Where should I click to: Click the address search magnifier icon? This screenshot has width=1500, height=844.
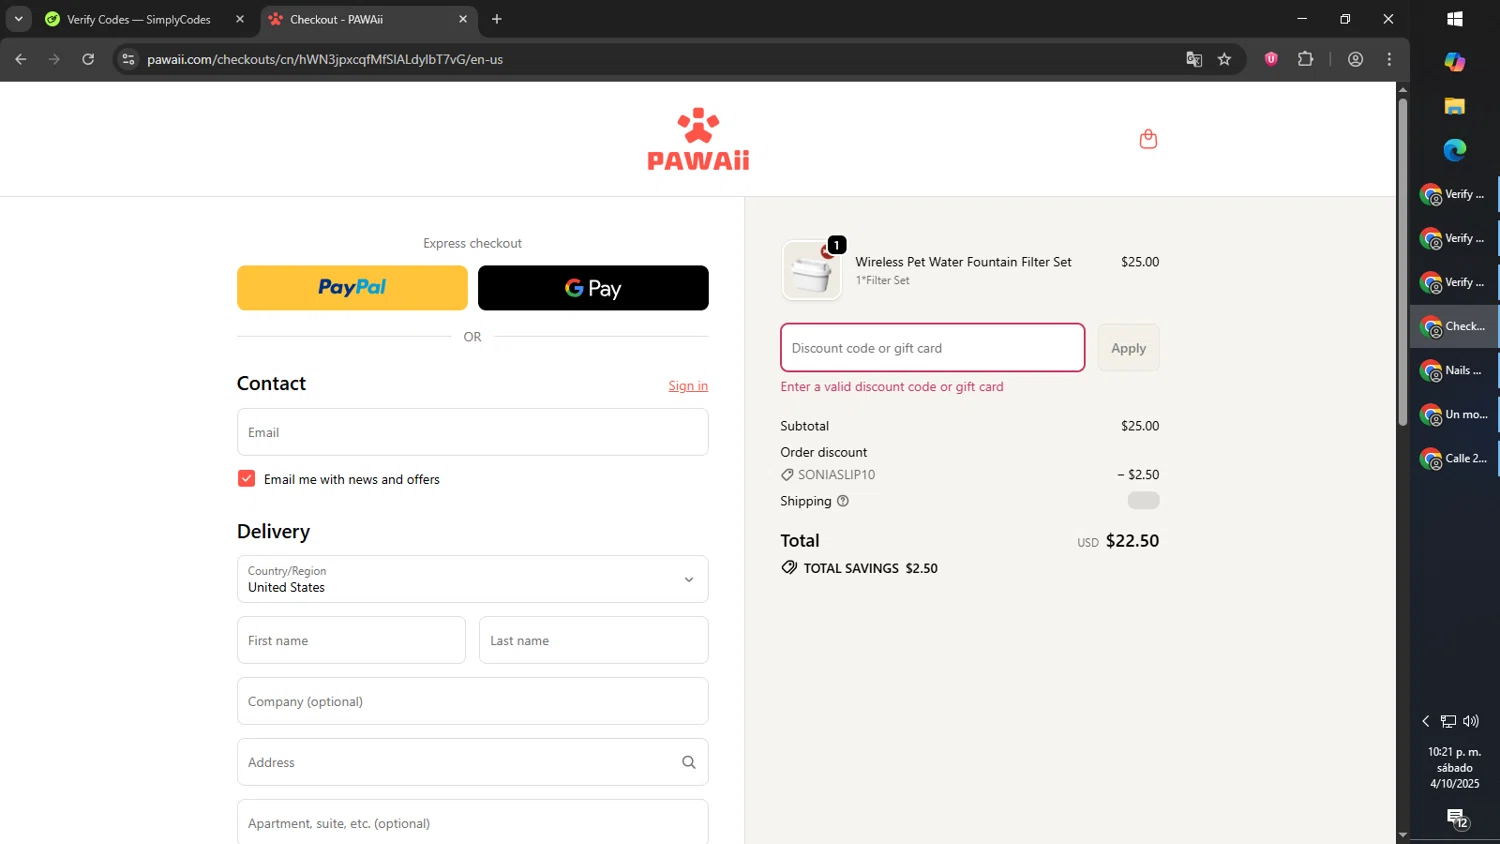(688, 762)
